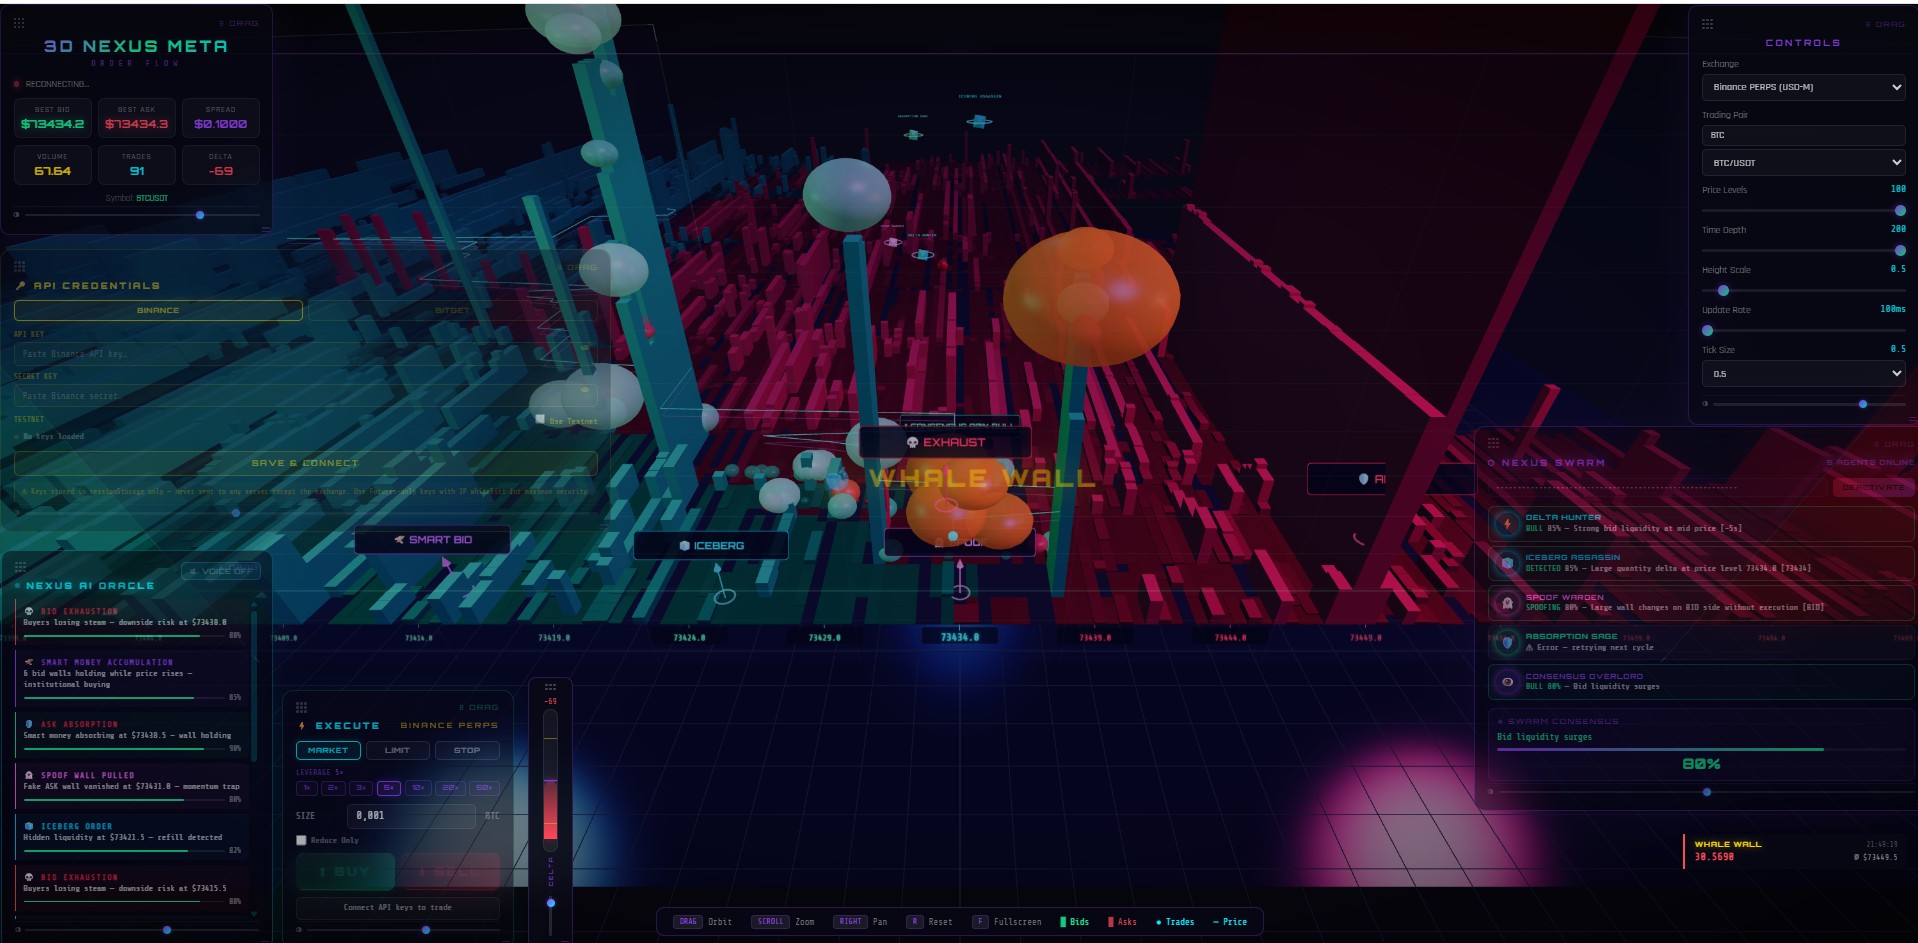This screenshot has height=943, width=1918.
Task: Click the skull icon on EXHAUST label
Action: pyautogui.click(x=912, y=442)
